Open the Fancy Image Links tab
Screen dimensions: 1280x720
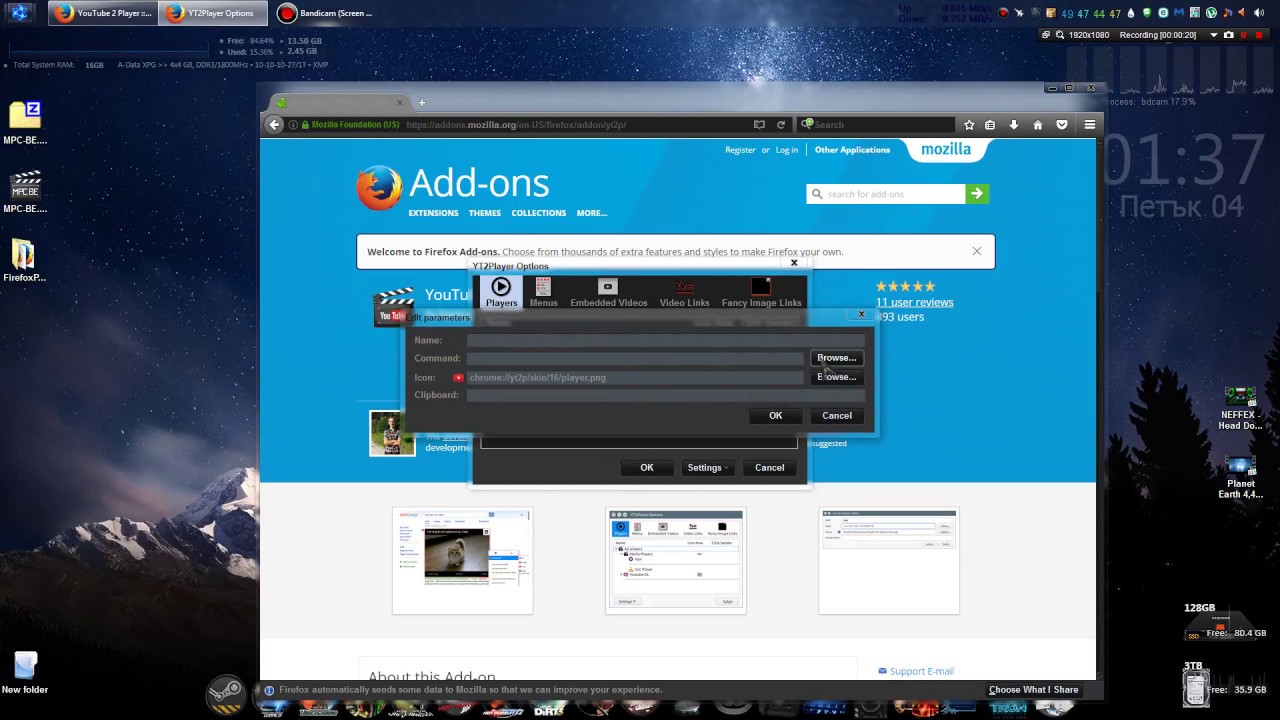pyautogui.click(x=761, y=292)
